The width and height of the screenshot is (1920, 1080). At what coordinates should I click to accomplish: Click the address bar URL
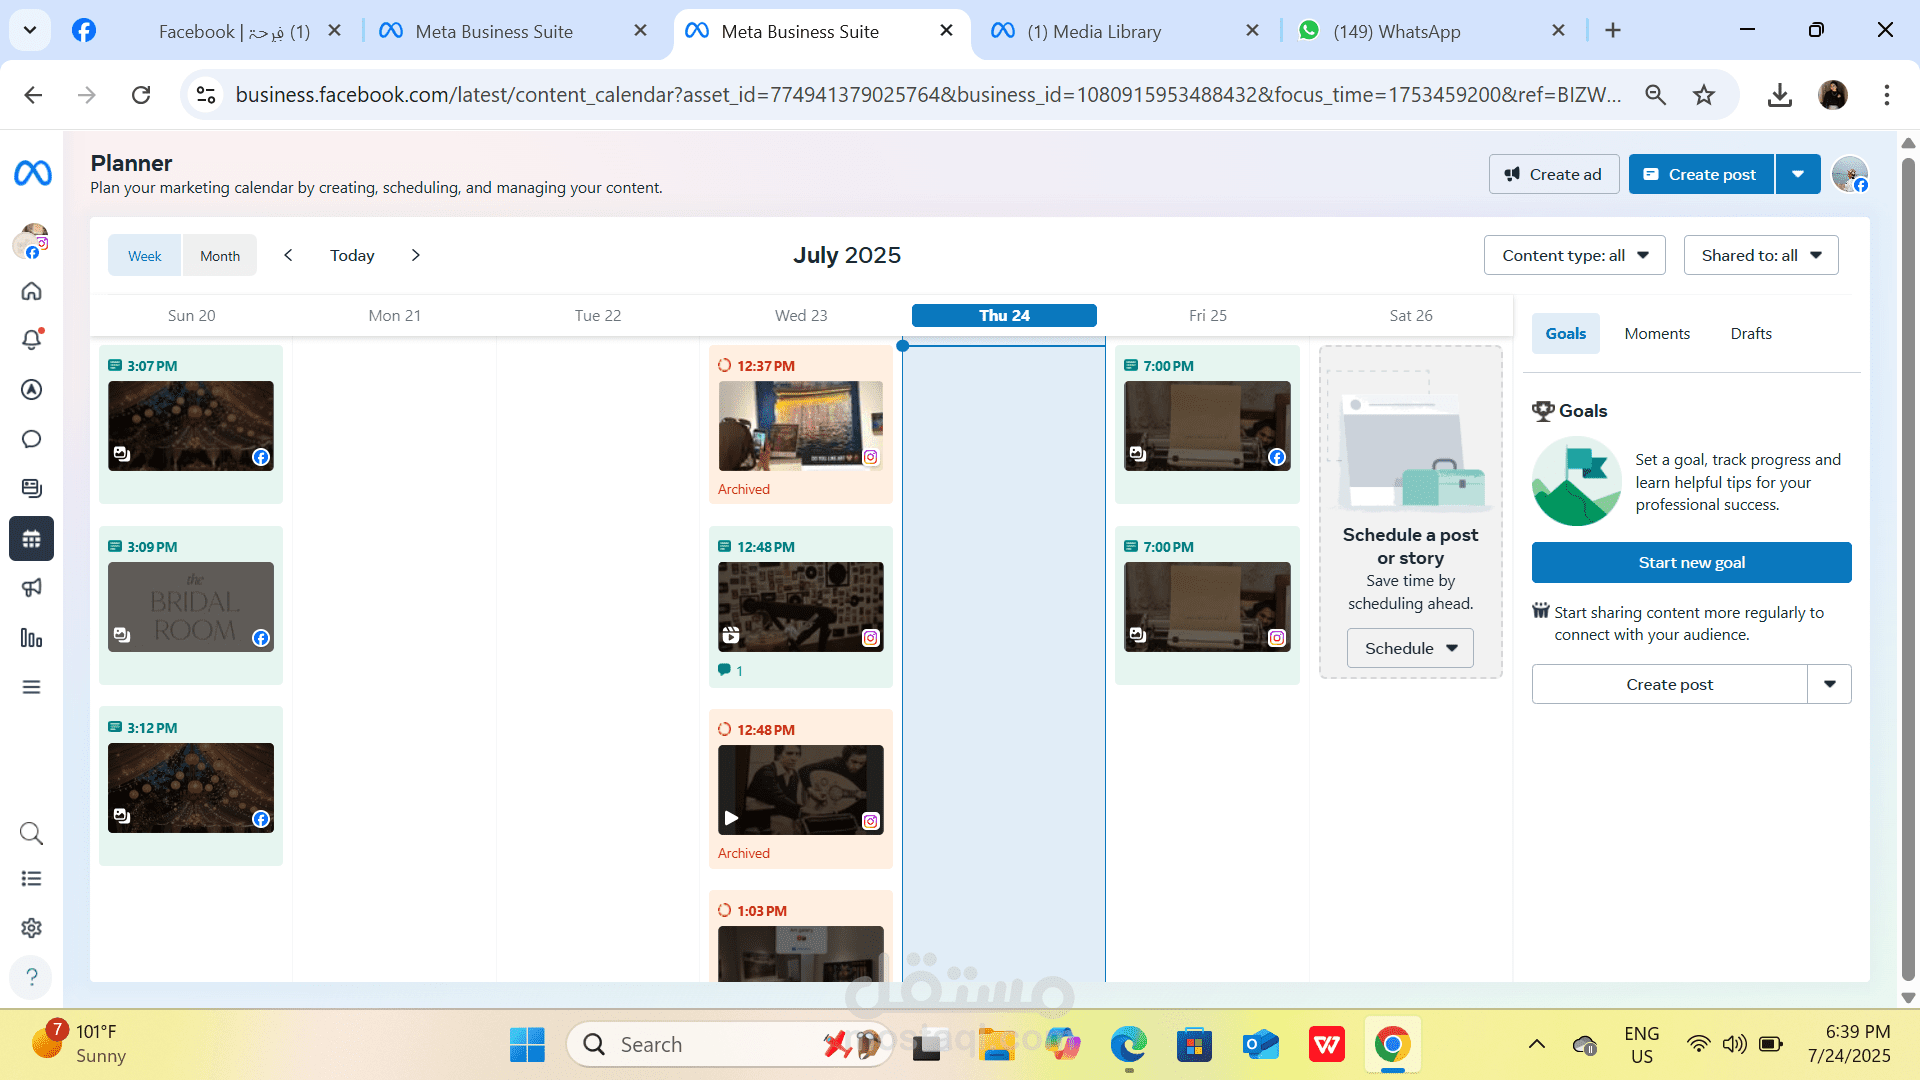(927, 95)
